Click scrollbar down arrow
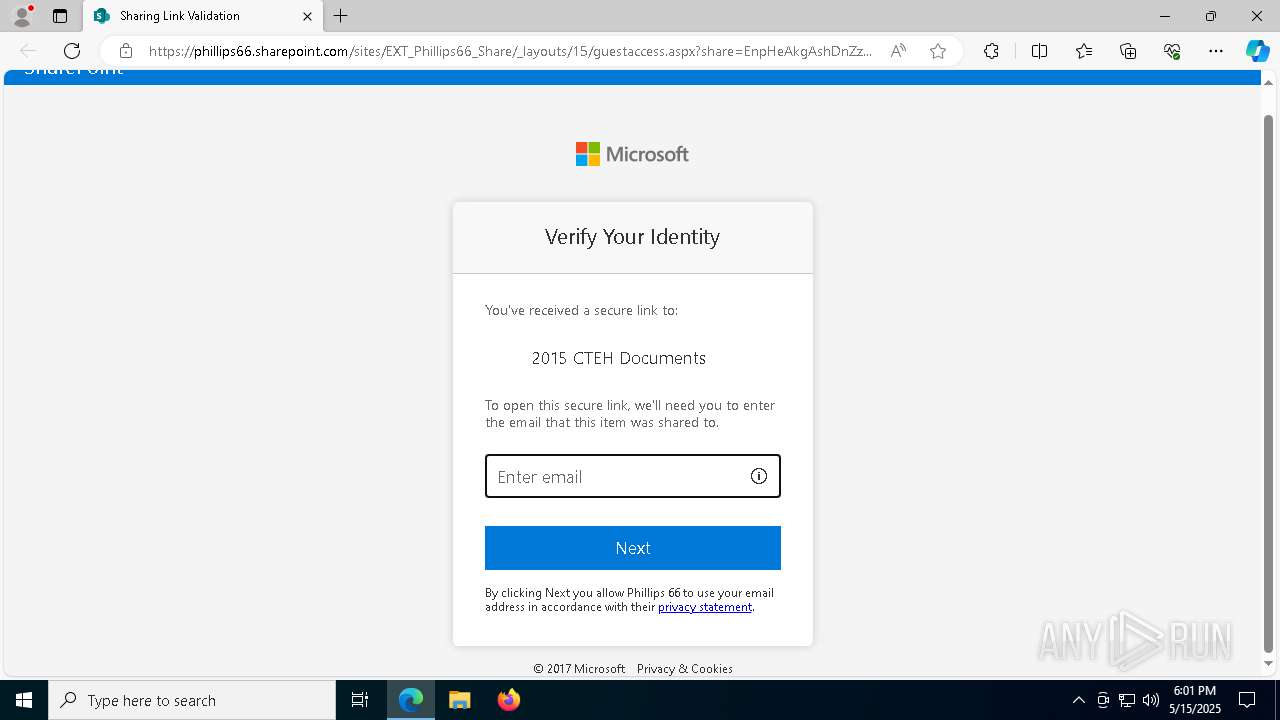This screenshot has height=720, width=1280. tap(1269, 663)
